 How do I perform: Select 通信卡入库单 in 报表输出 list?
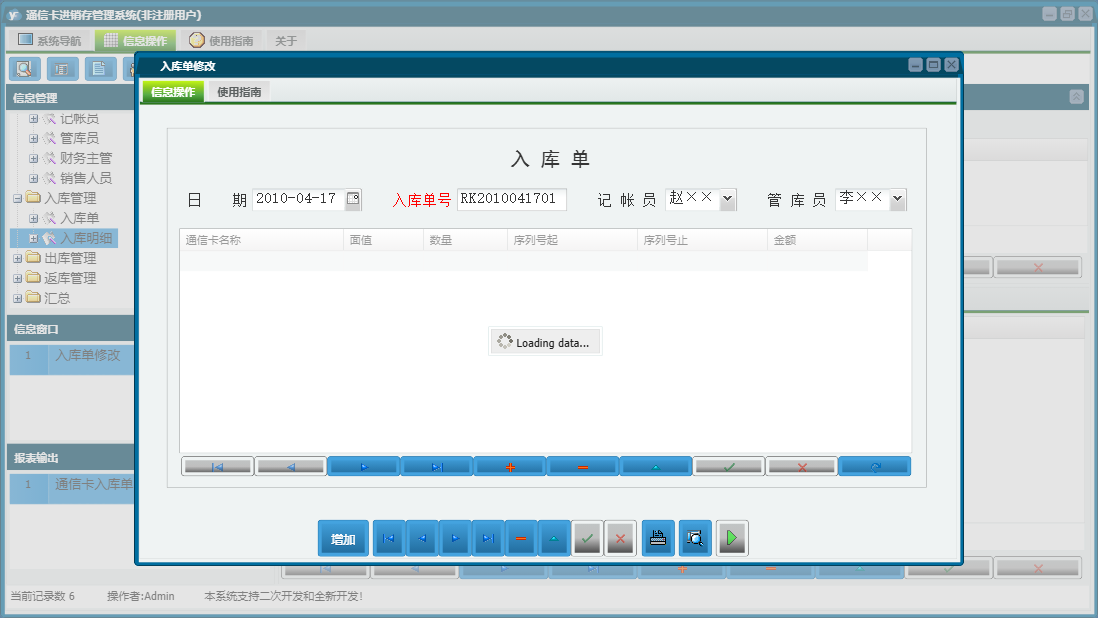tap(71, 488)
